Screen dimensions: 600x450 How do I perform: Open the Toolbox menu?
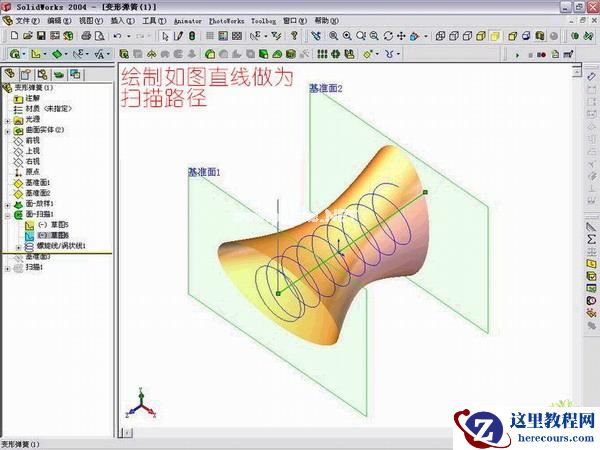pyautogui.click(x=263, y=21)
